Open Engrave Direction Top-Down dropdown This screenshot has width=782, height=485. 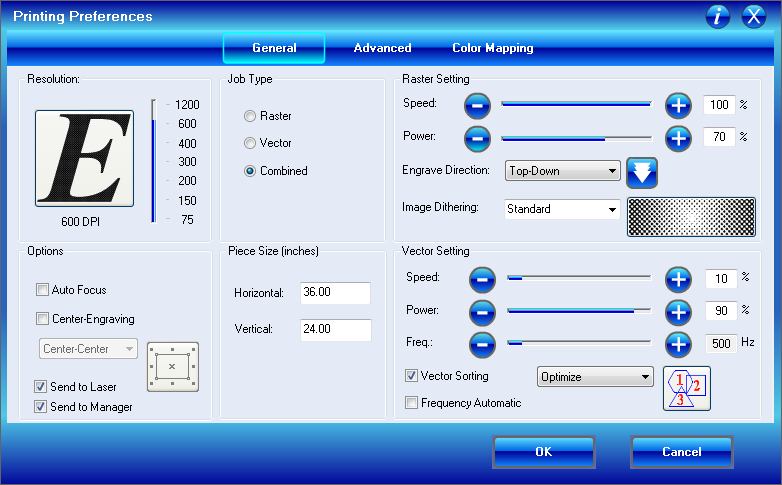(563, 171)
